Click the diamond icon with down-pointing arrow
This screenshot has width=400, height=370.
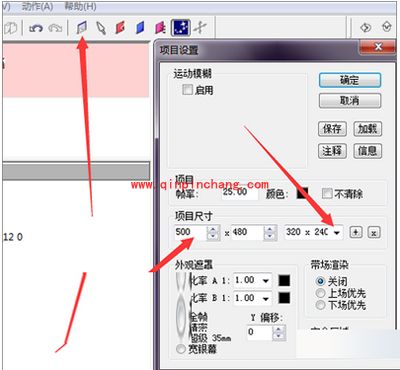386,27
